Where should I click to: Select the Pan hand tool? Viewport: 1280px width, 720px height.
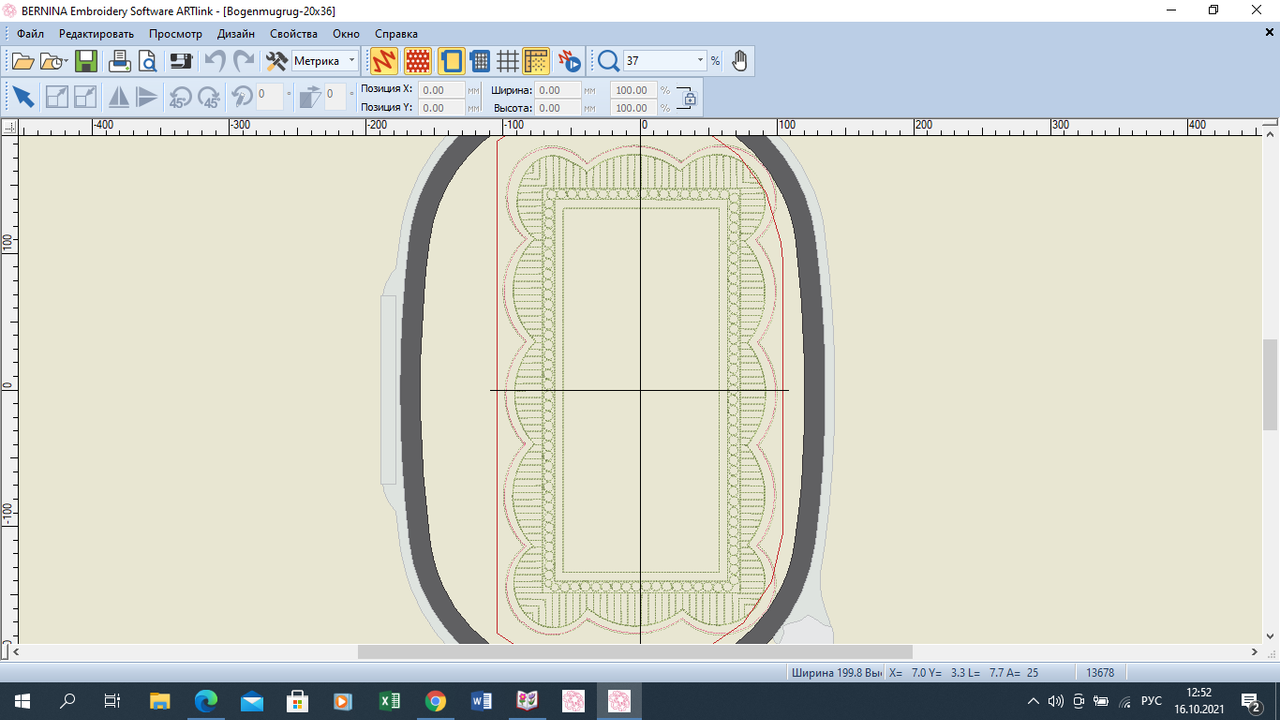(739, 61)
